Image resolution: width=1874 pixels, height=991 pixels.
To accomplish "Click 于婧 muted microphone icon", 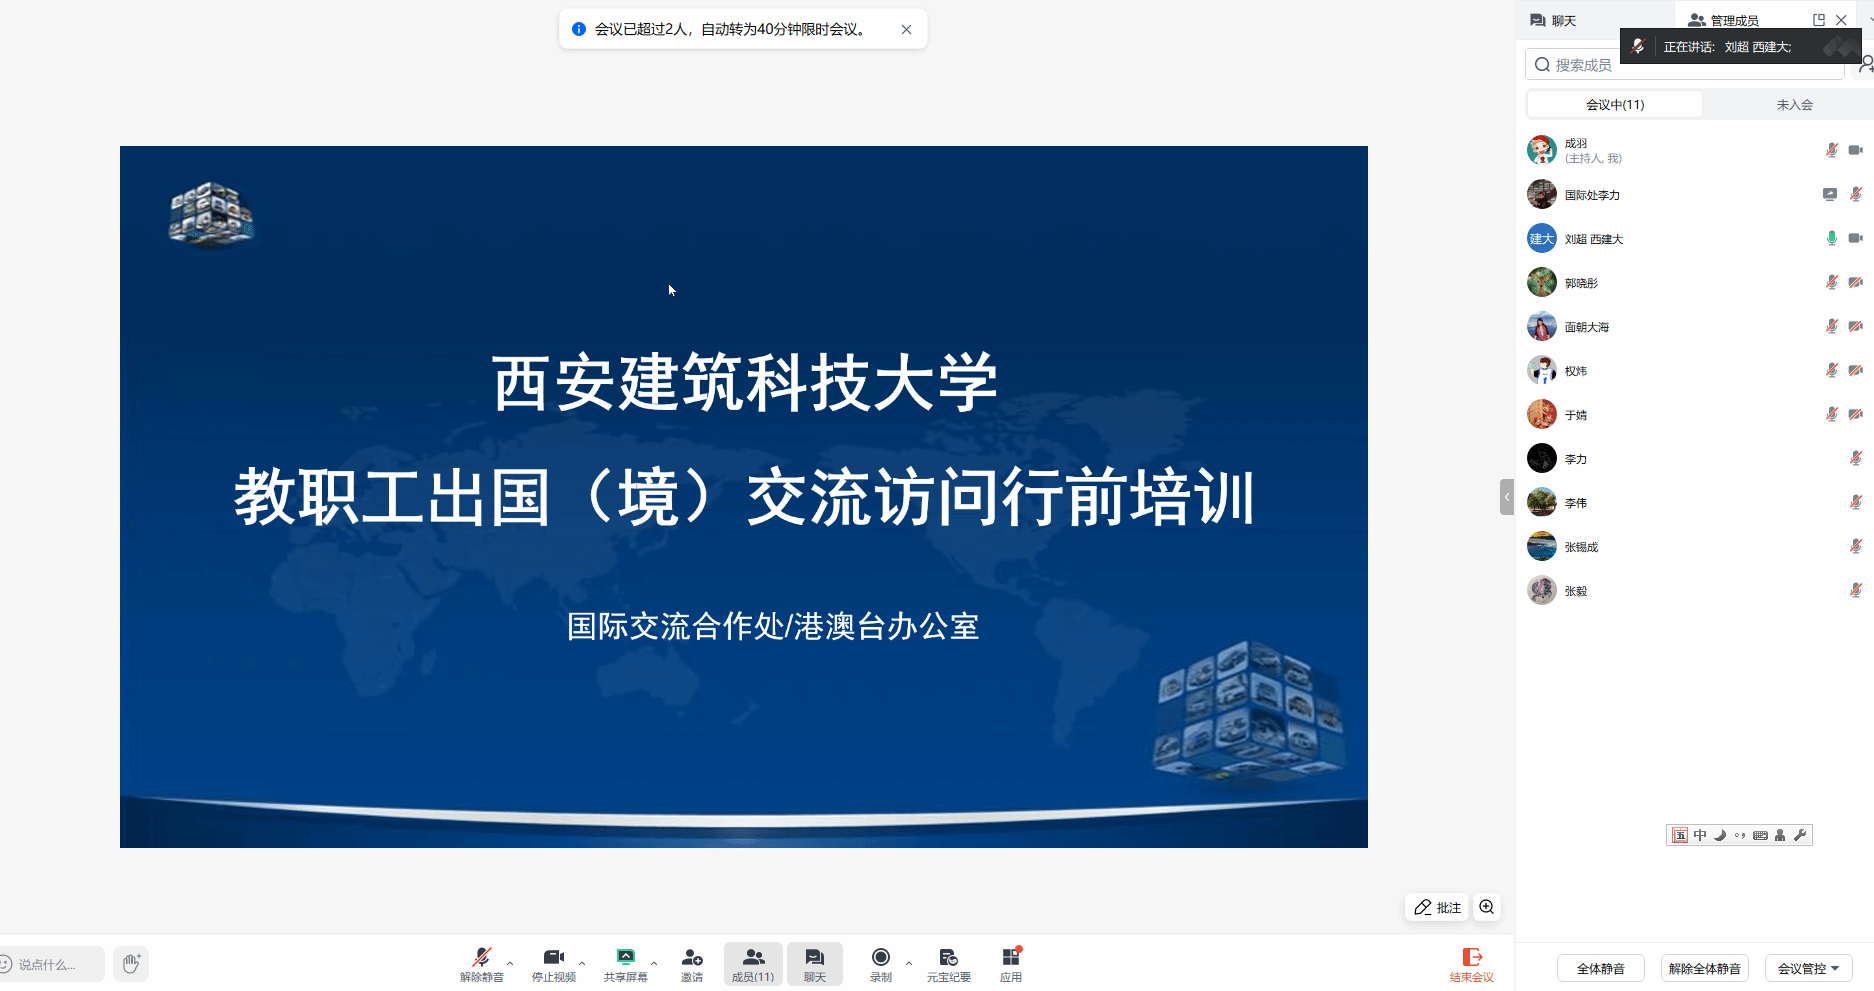I will 1831,414.
